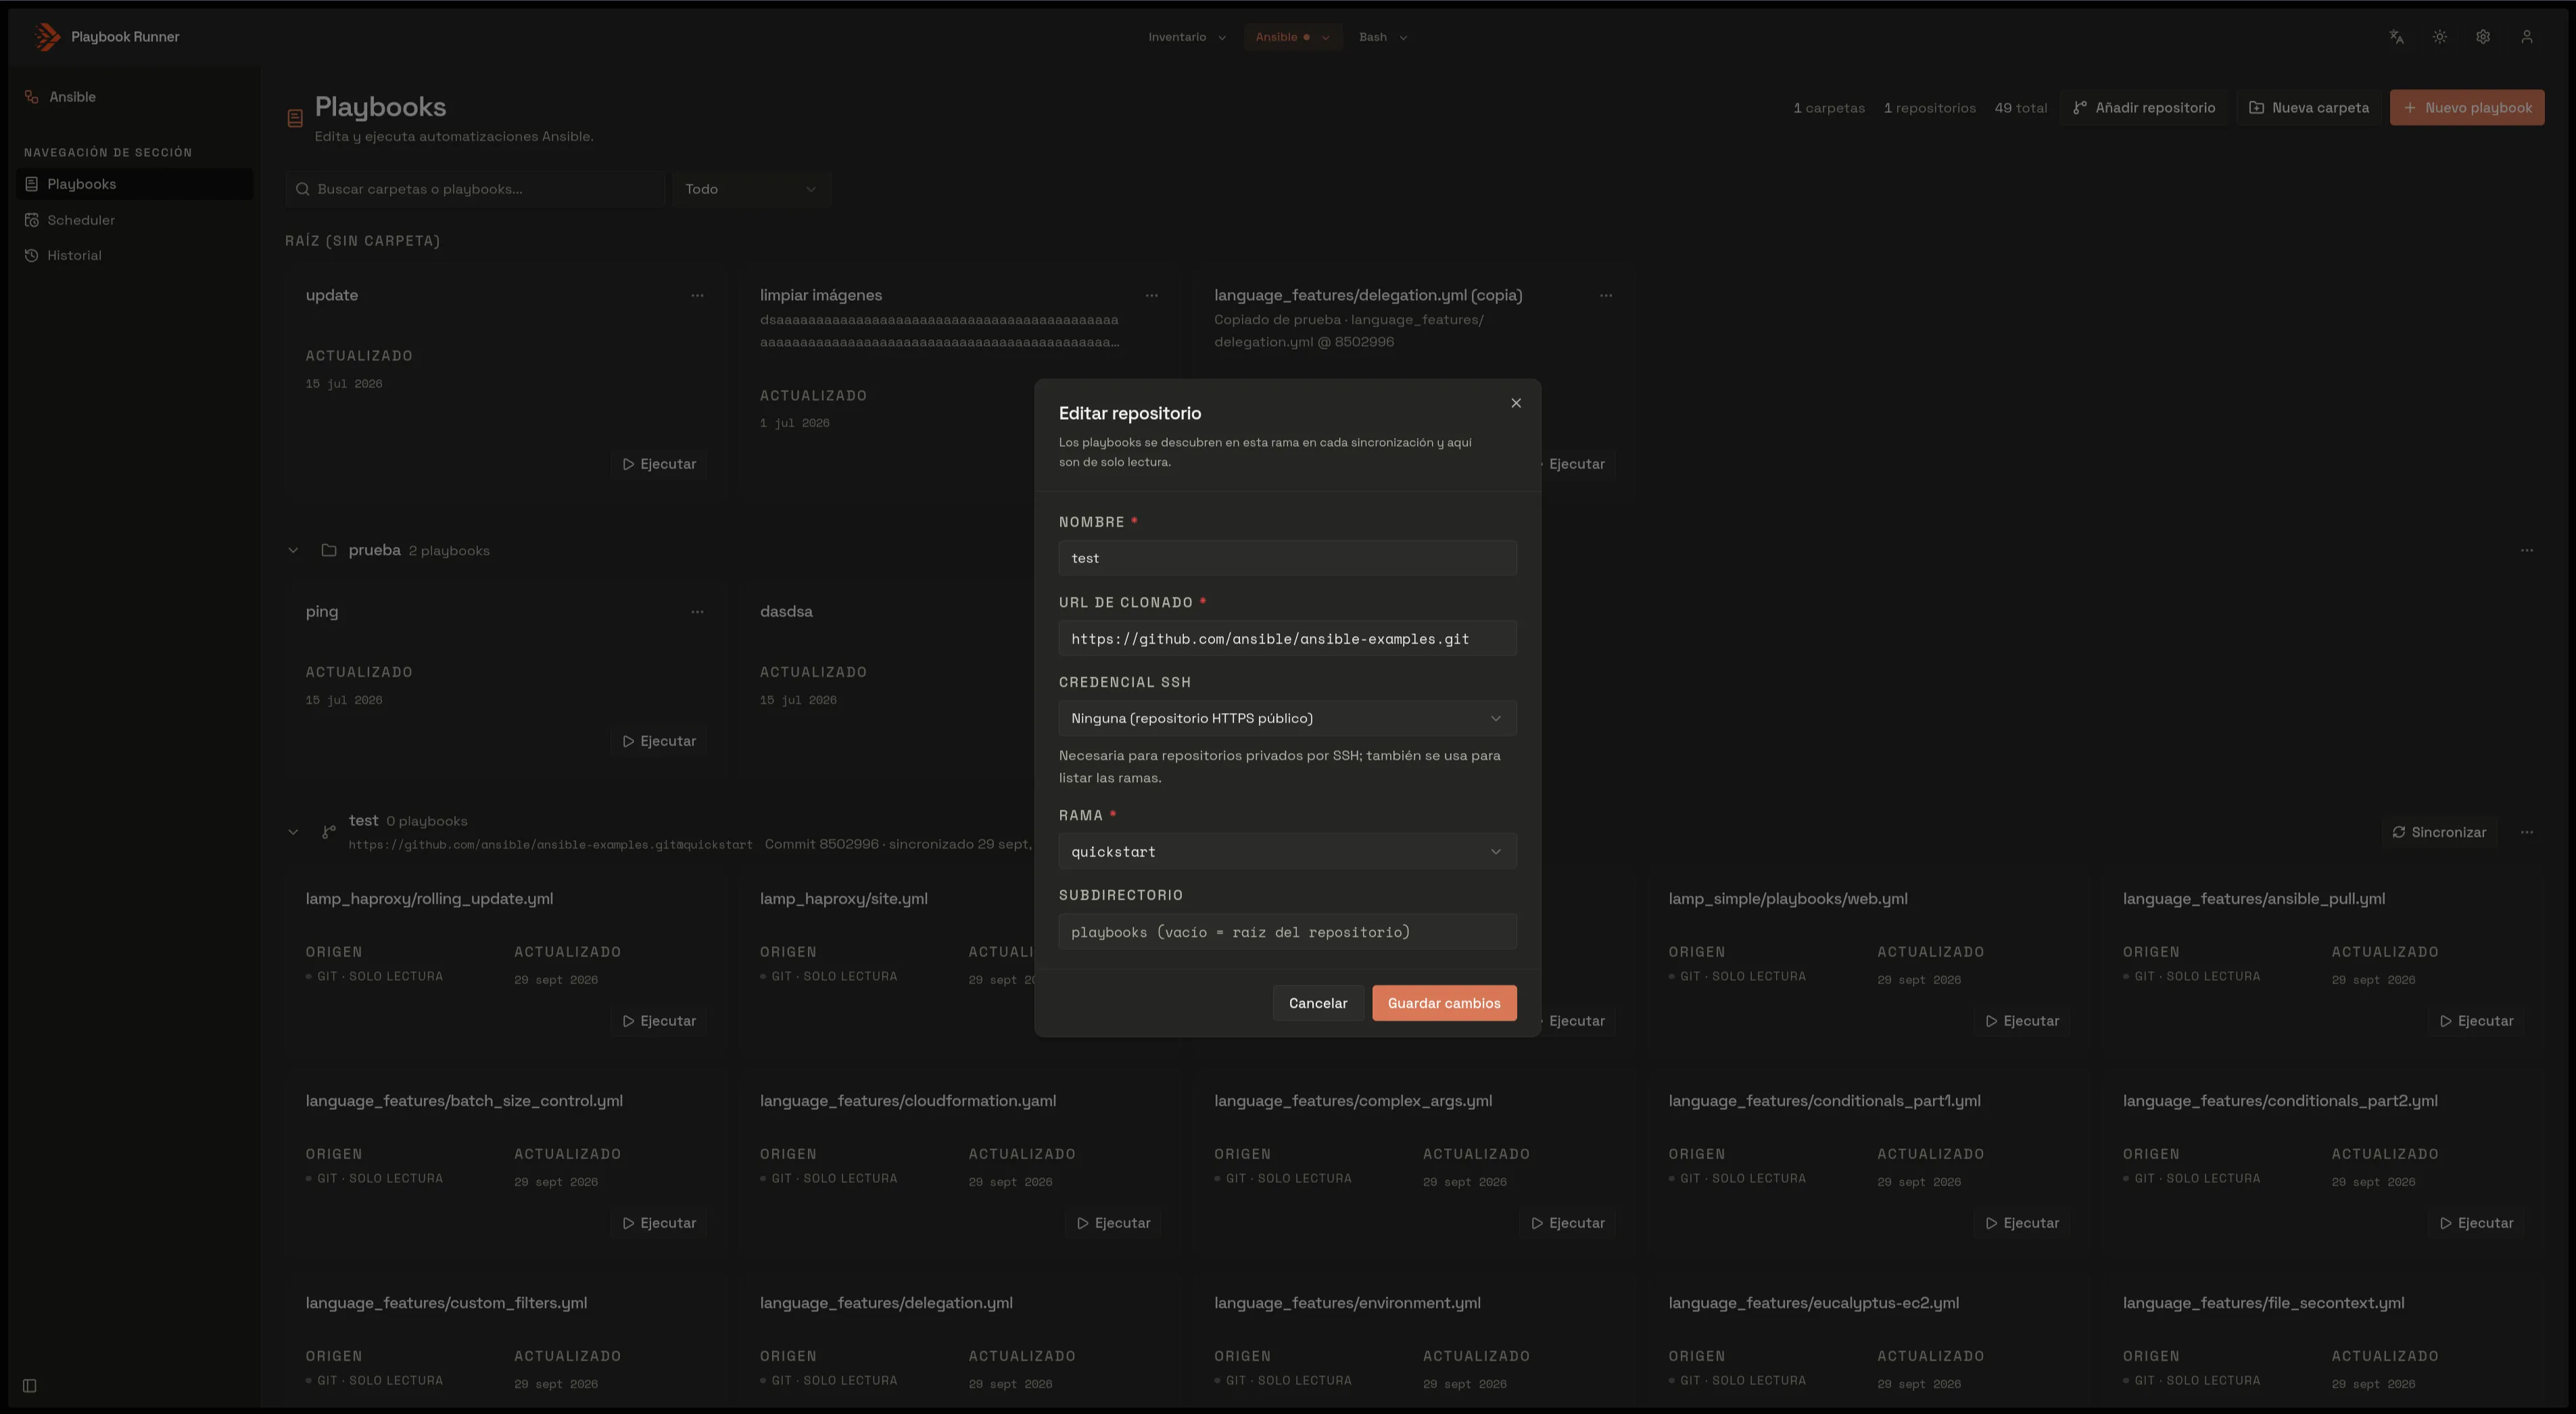Click the Nombre input field containing test
Screen dimensions: 2576x1414
coord(1287,558)
